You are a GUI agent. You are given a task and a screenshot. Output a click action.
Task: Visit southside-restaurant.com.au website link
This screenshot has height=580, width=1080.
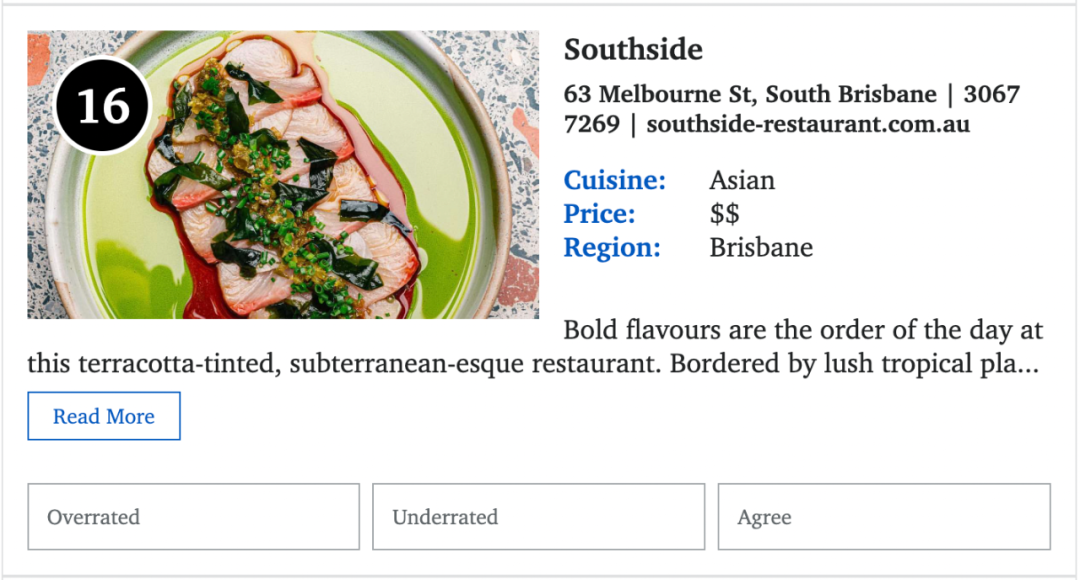[x=808, y=124]
